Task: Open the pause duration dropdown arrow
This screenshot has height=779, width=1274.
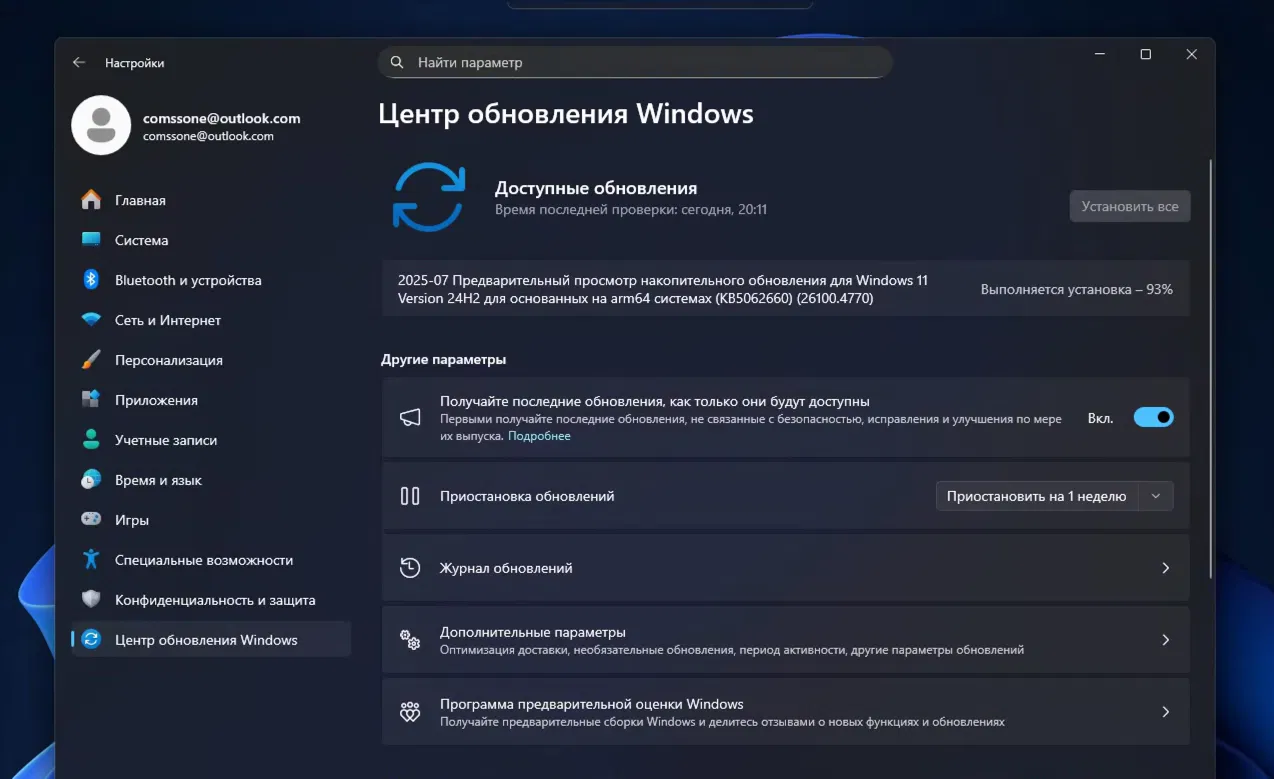Action: (1156, 496)
